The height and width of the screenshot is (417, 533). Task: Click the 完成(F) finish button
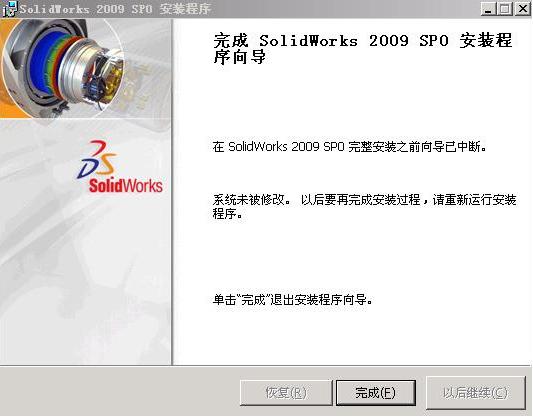pyautogui.click(x=376, y=393)
